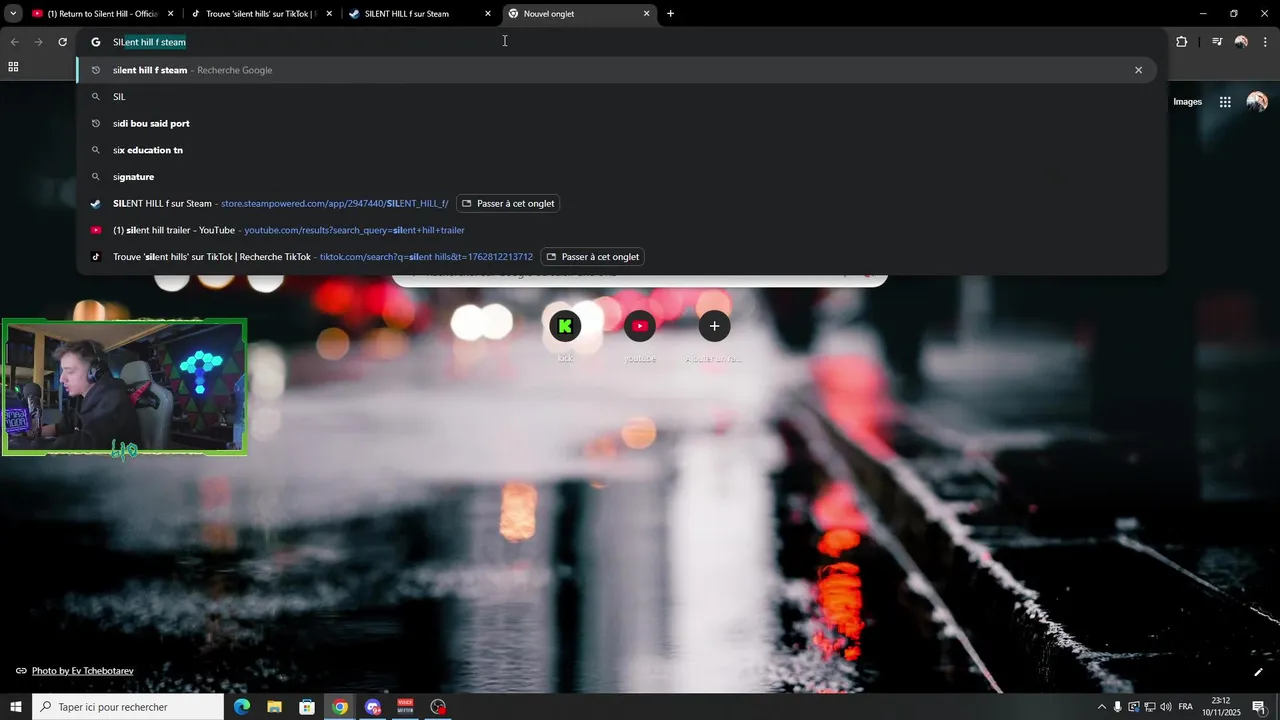Open the circular recorder taskbar icon
The height and width of the screenshot is (720, 1280).
438,707
